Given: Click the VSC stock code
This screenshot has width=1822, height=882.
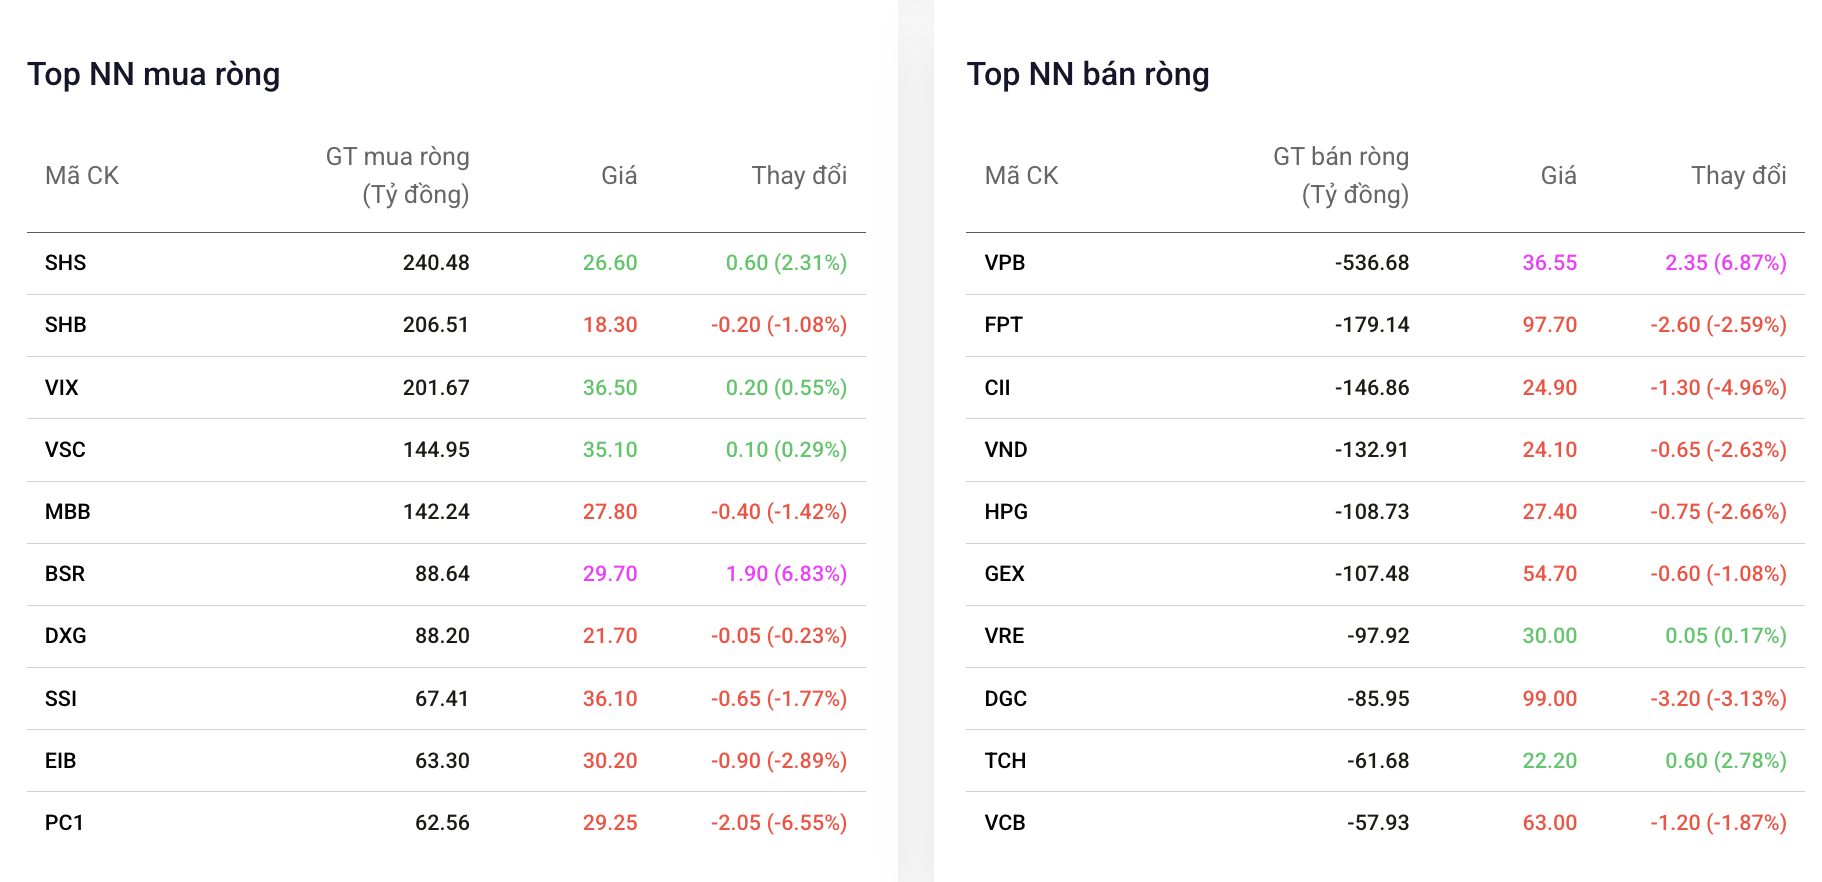Looking at the screenshot, I should [x=65, y=450].
